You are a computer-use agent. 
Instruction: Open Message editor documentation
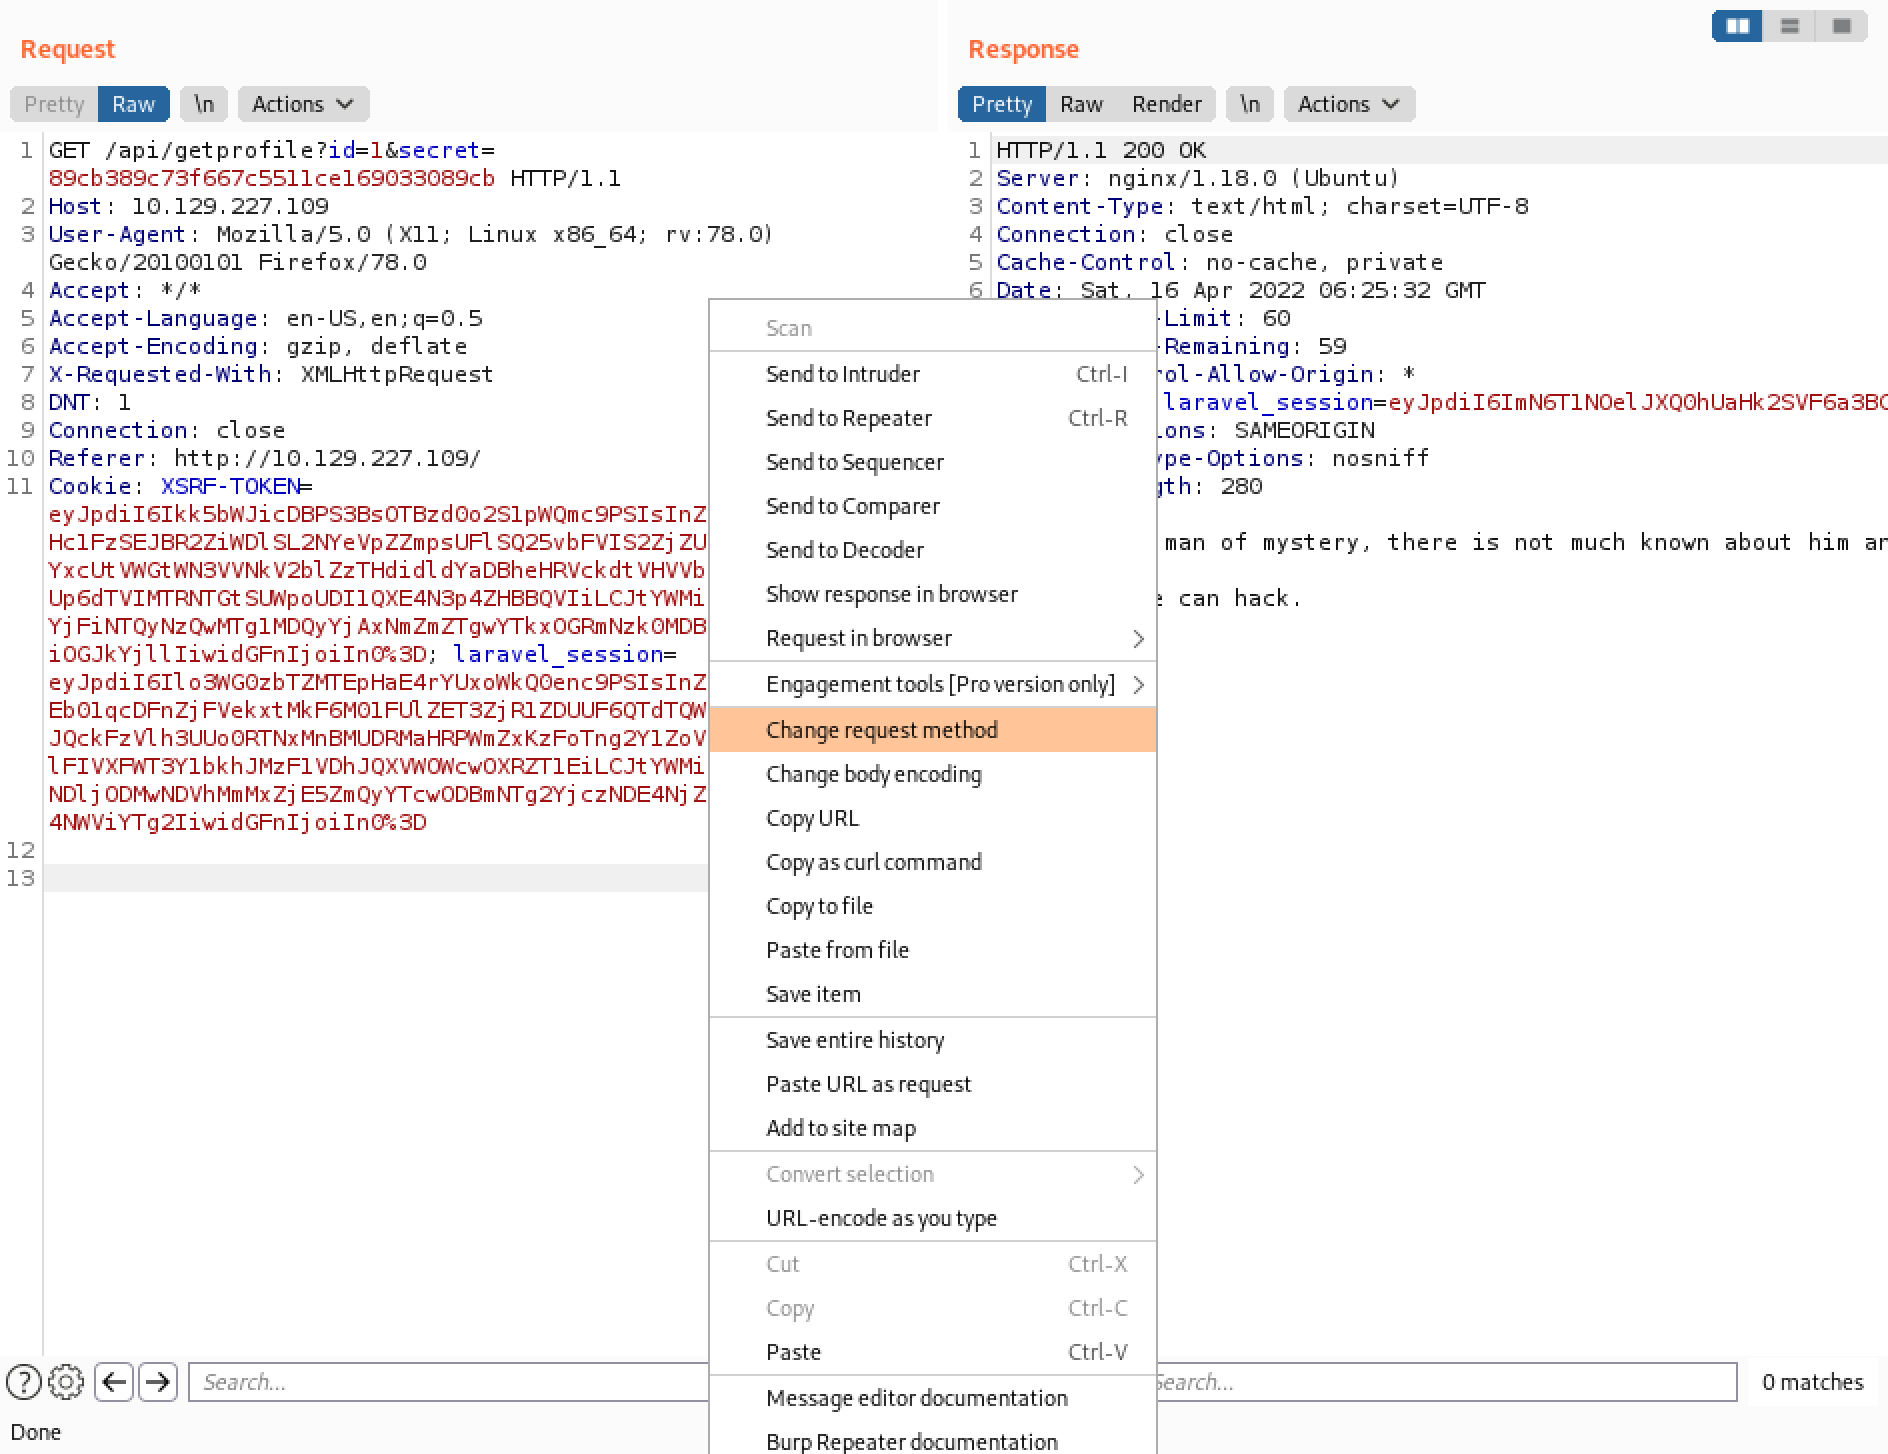932,1398
